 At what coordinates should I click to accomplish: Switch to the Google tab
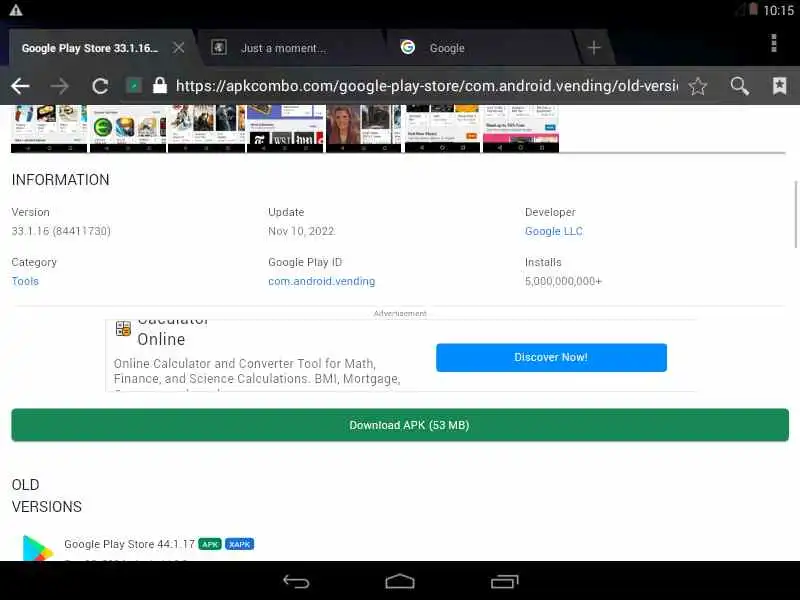click(447, 48)
